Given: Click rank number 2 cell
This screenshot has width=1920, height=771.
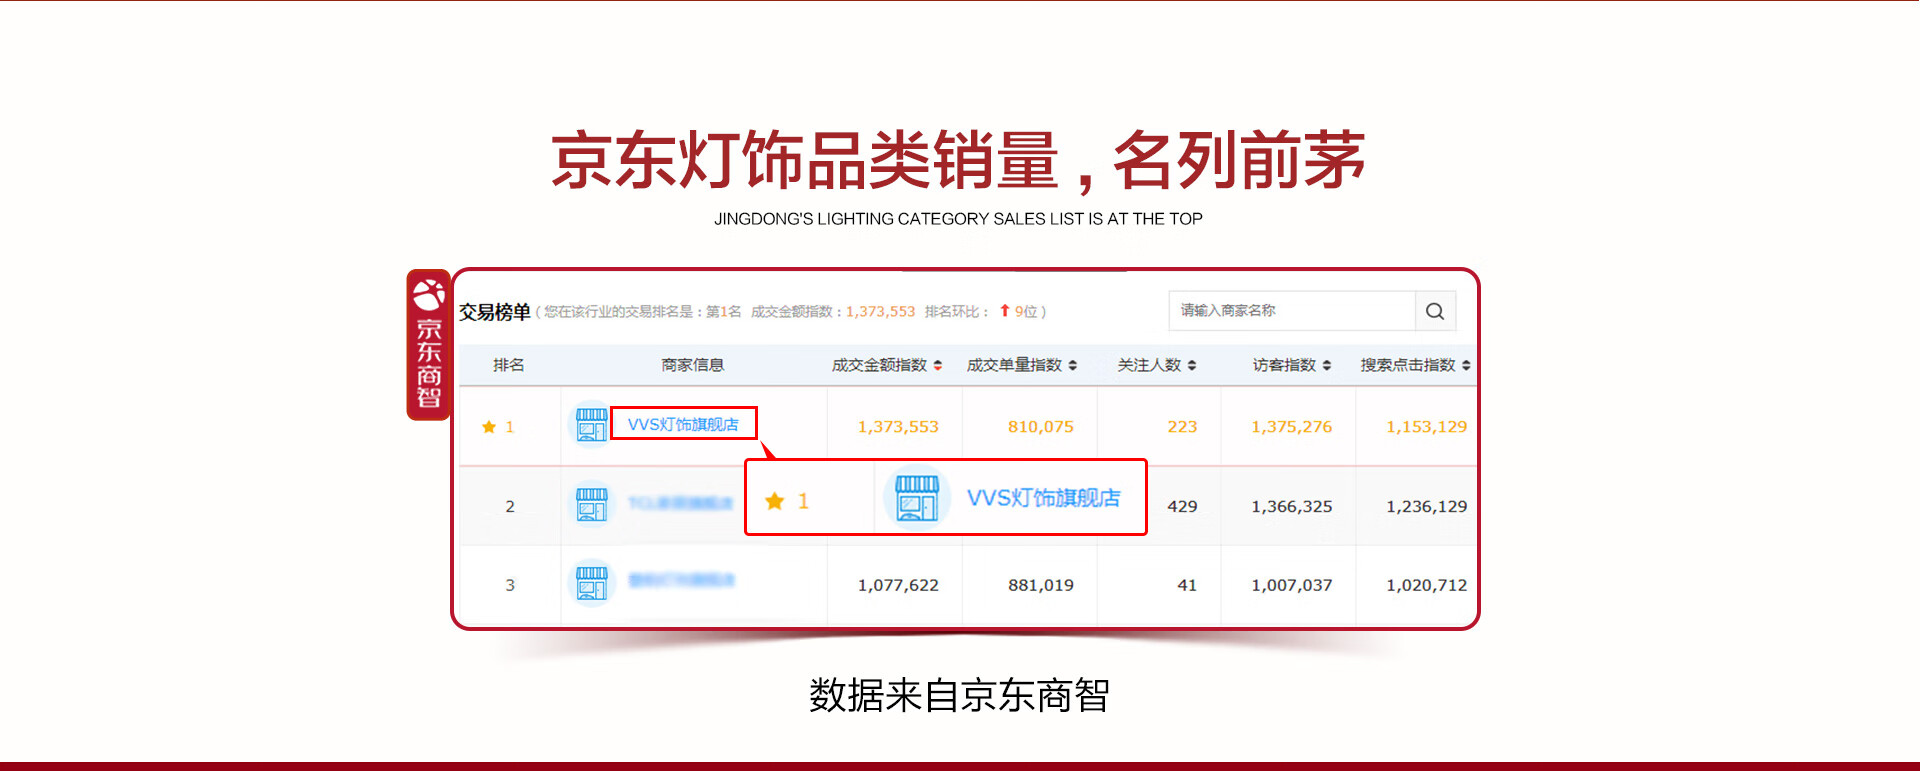Looking at the screenshot, I should [510, 507].
